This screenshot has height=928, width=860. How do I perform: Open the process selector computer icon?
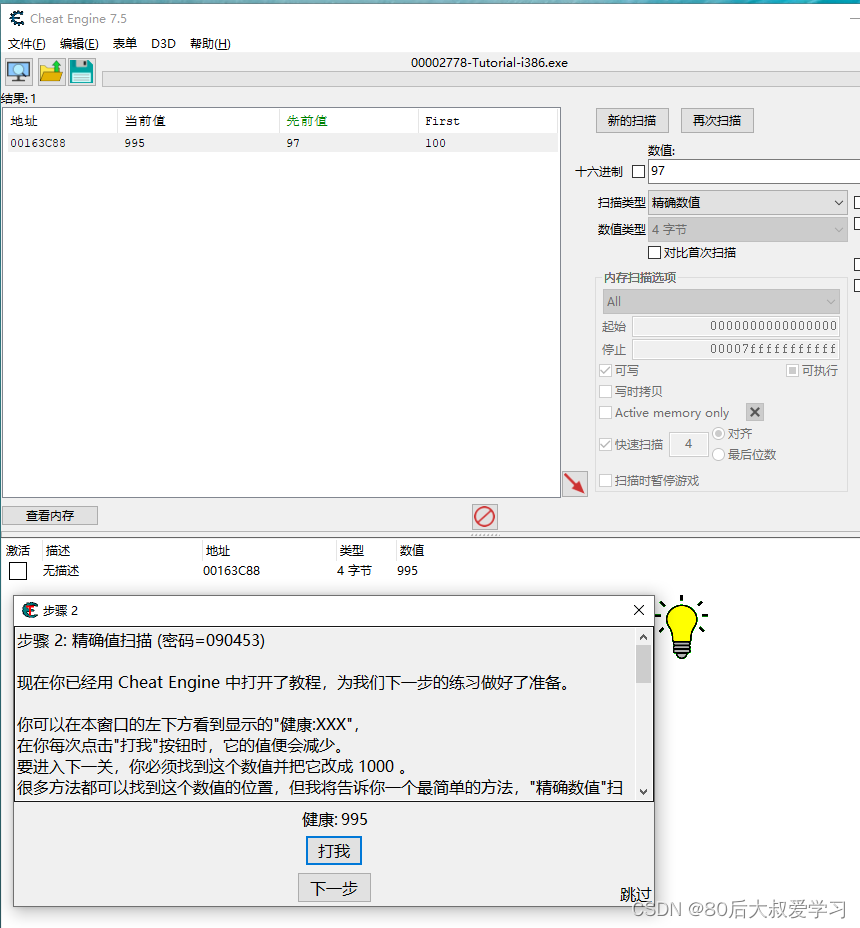click(19, 72)
